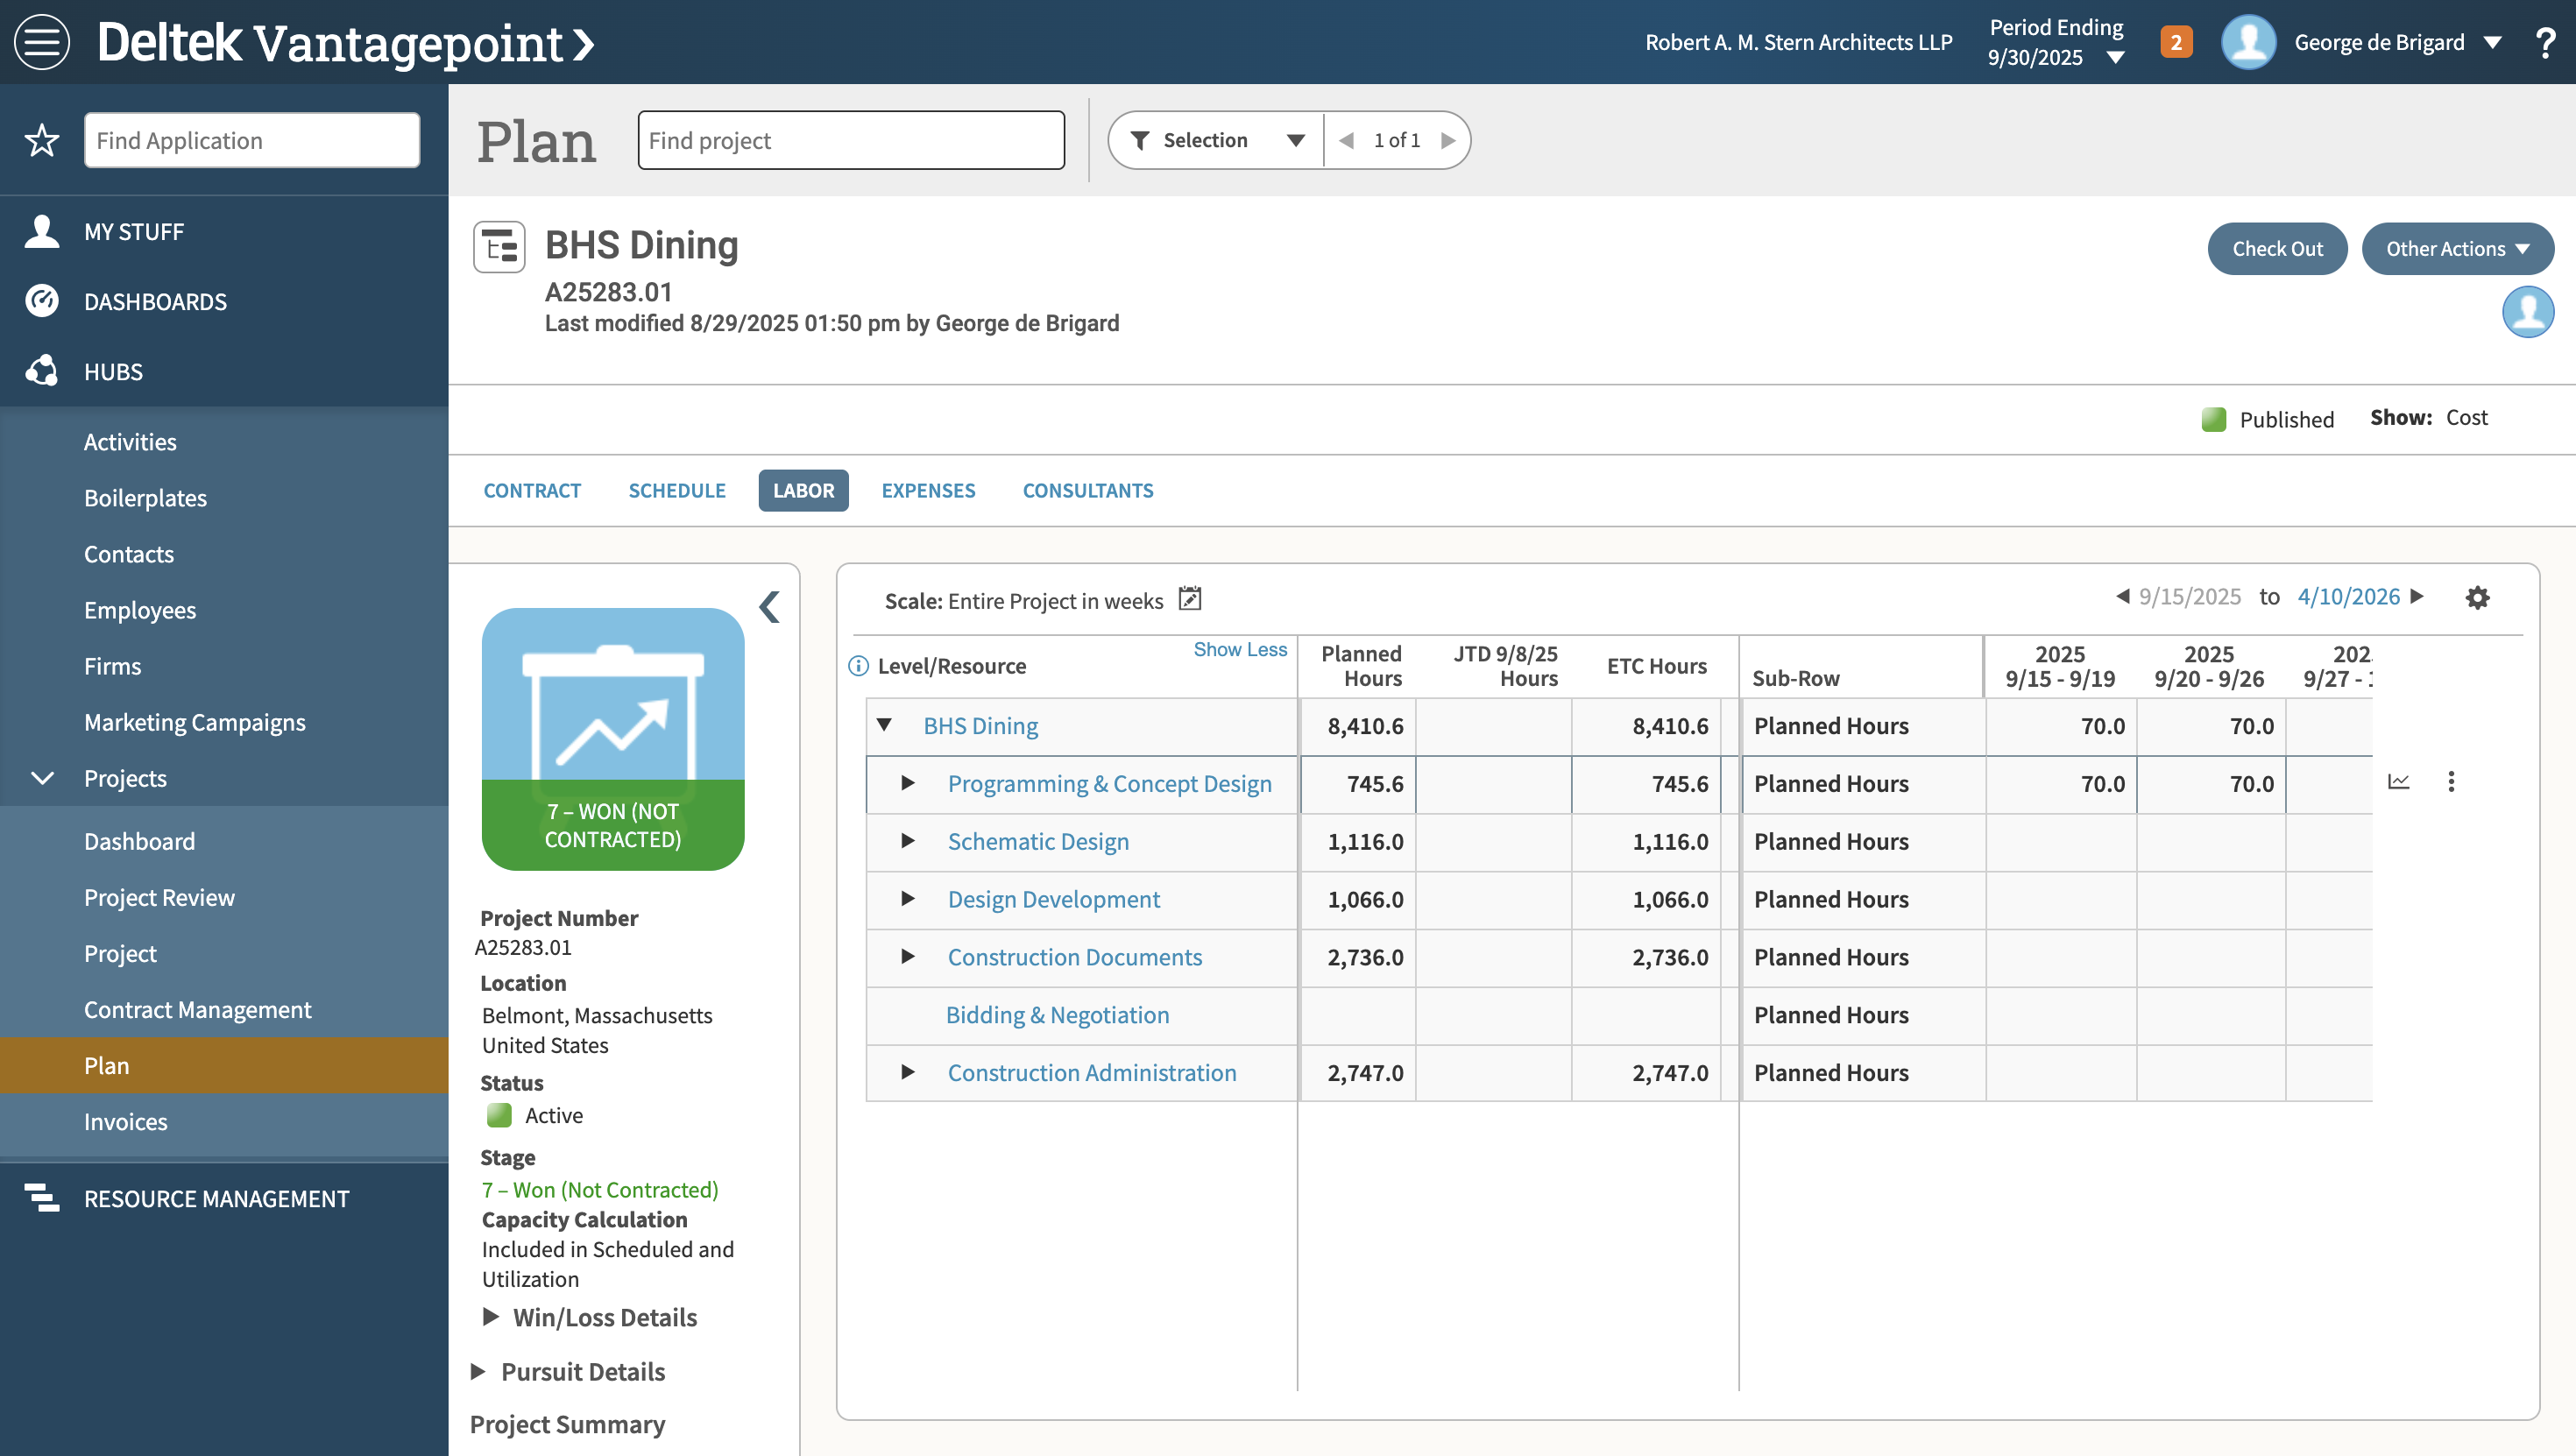
Task: Collapse the BHS Dining tree row
Action: point(884,725)
